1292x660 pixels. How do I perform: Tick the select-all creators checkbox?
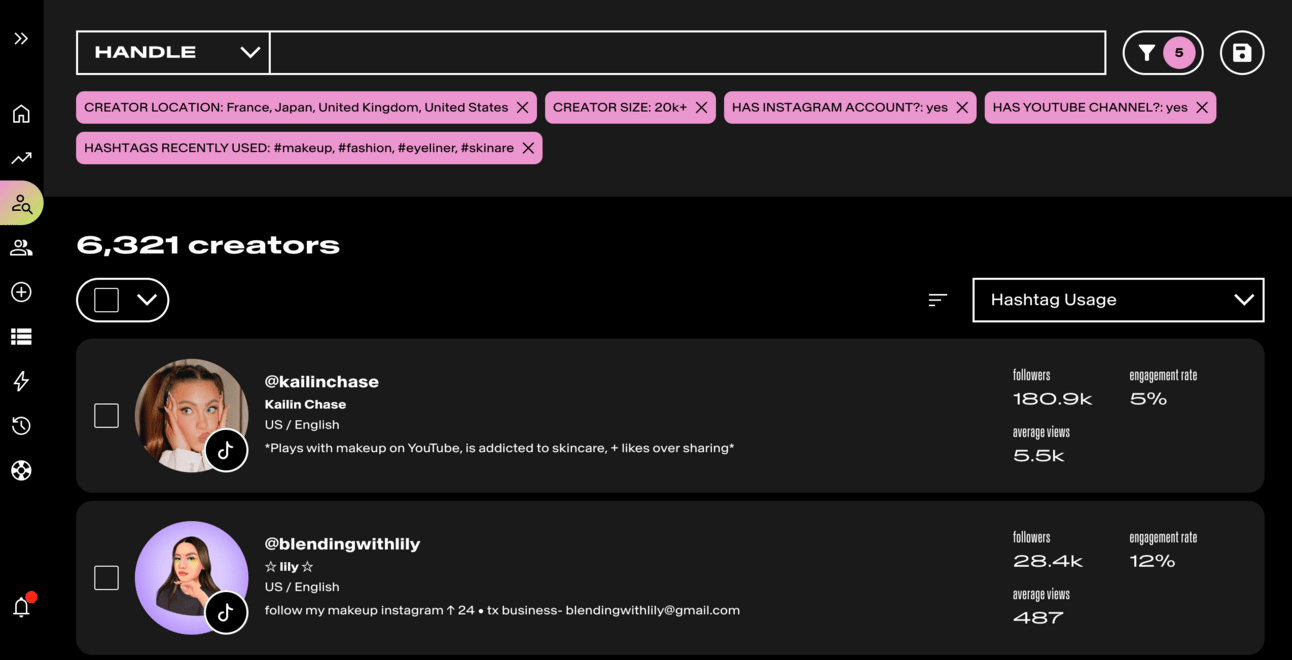click(x=106, y=300)
